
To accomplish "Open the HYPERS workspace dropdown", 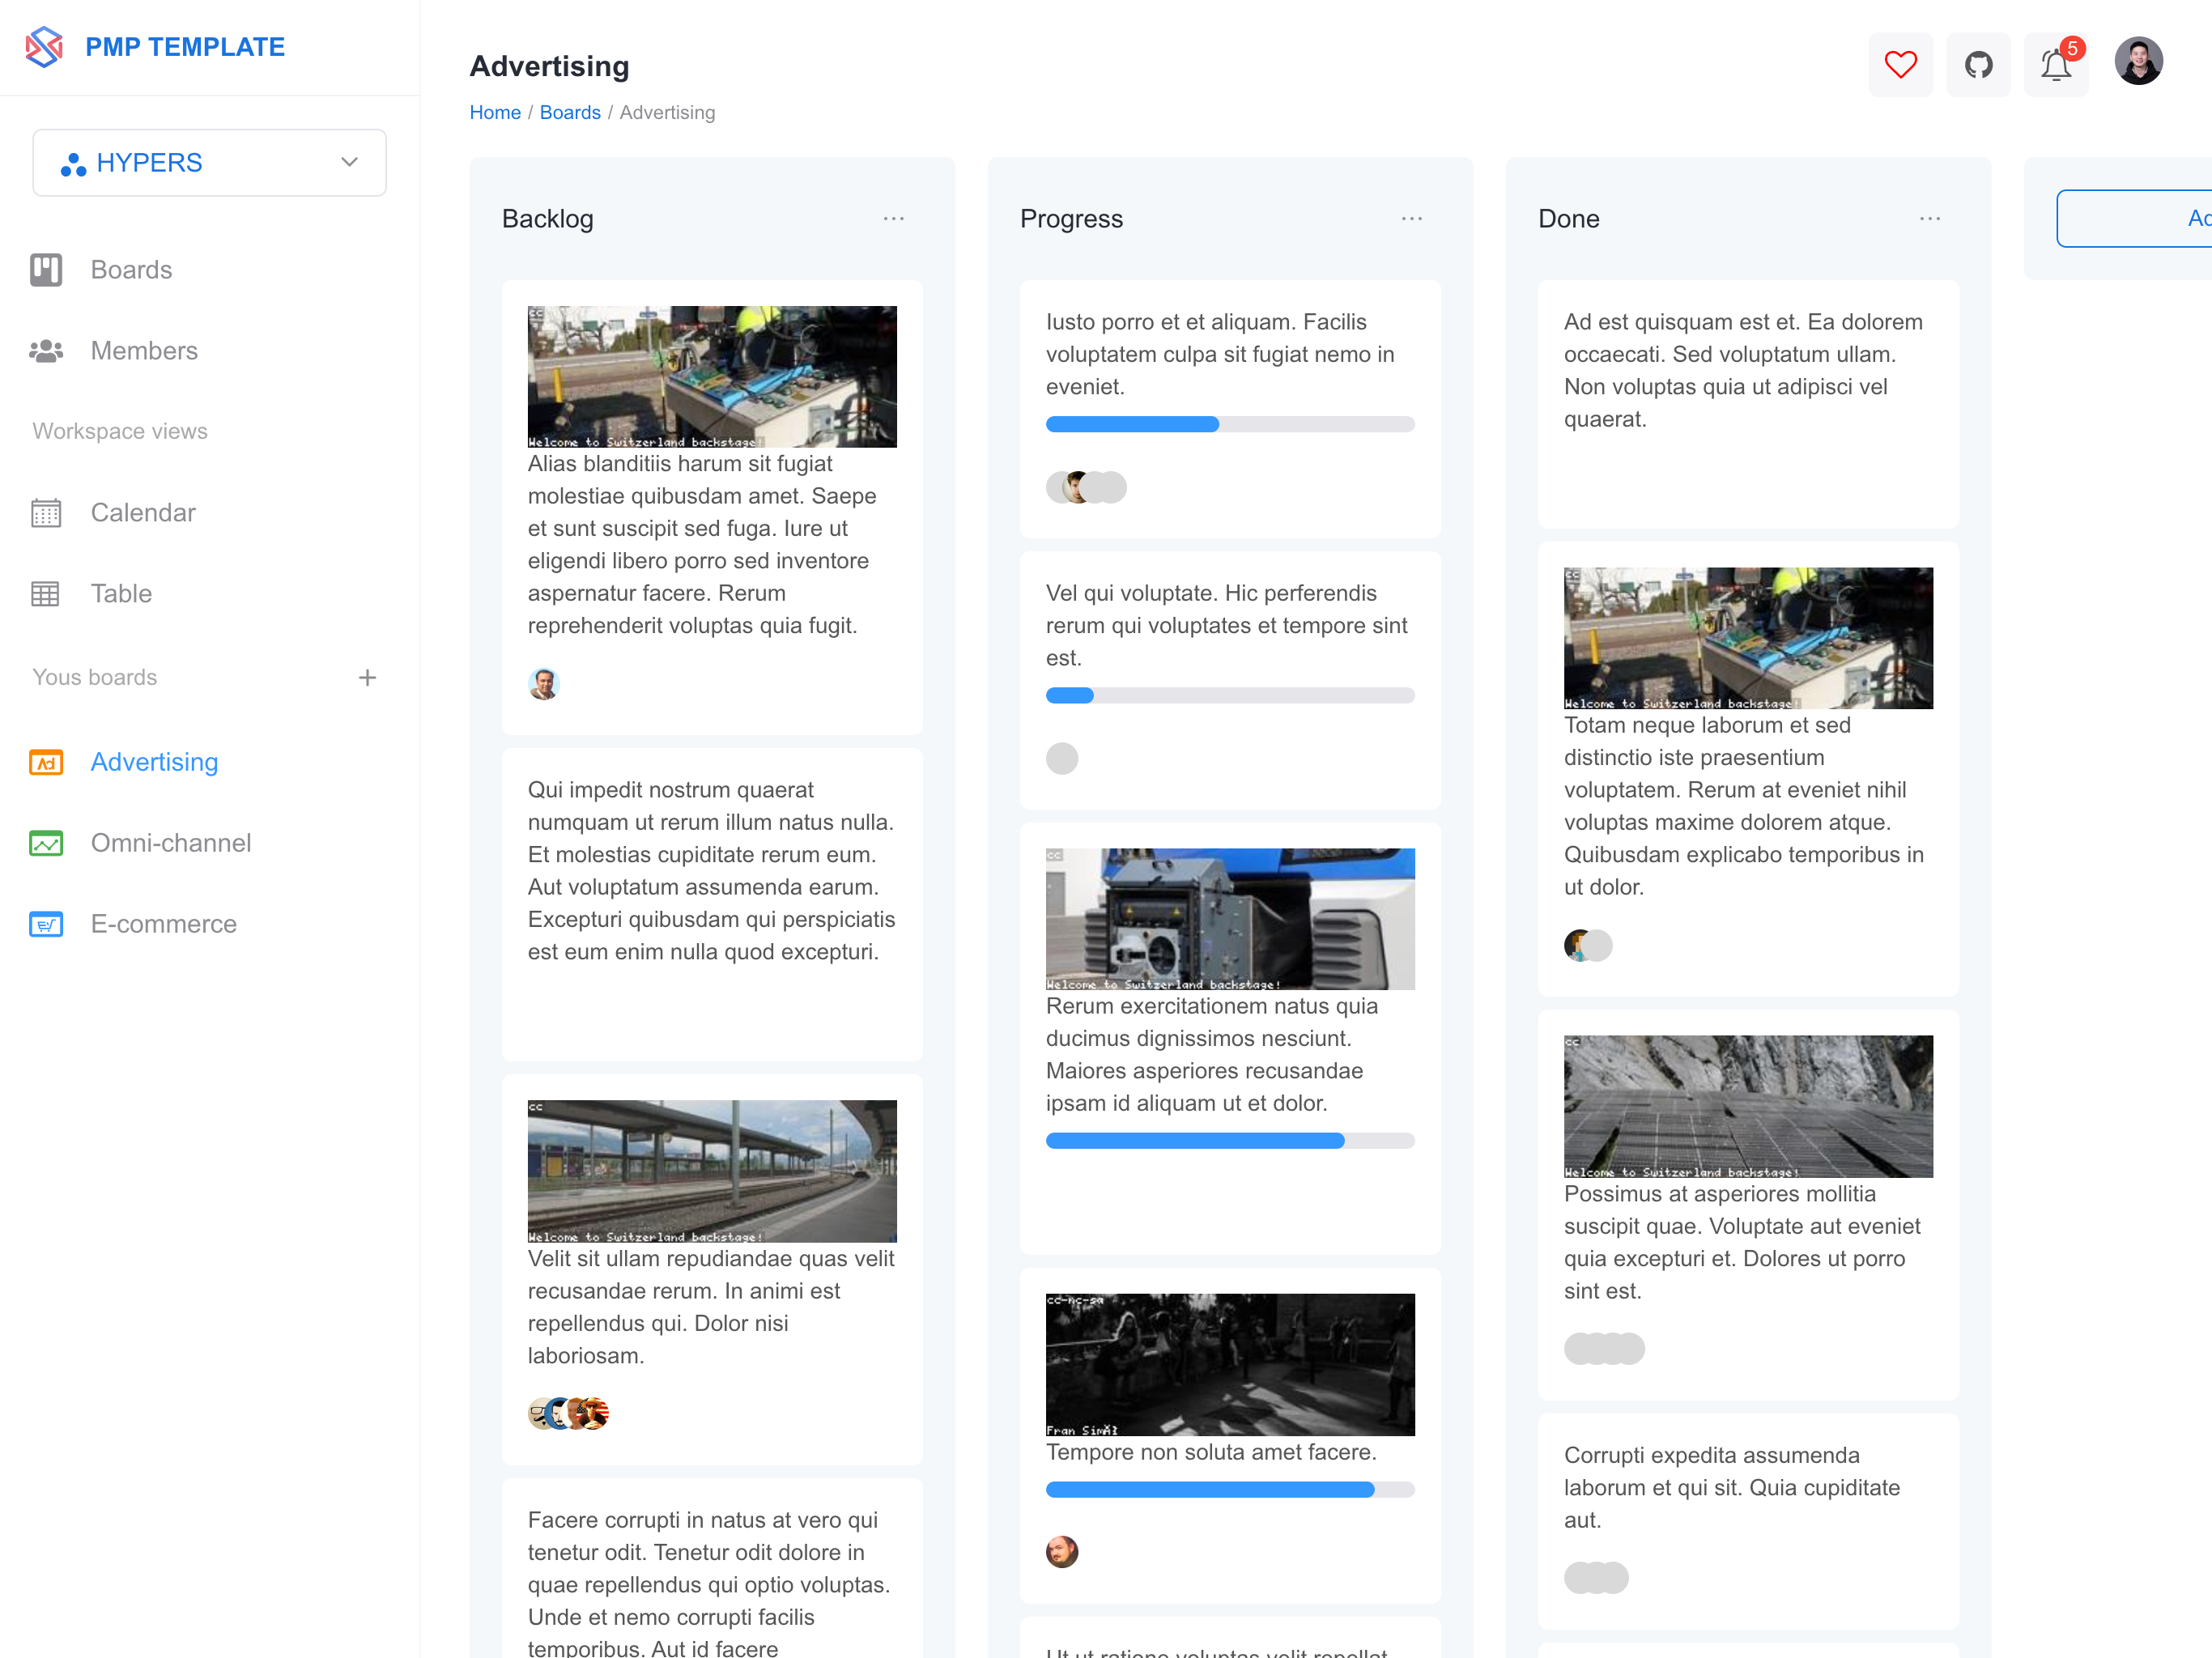I will click(x=210, y=163).
